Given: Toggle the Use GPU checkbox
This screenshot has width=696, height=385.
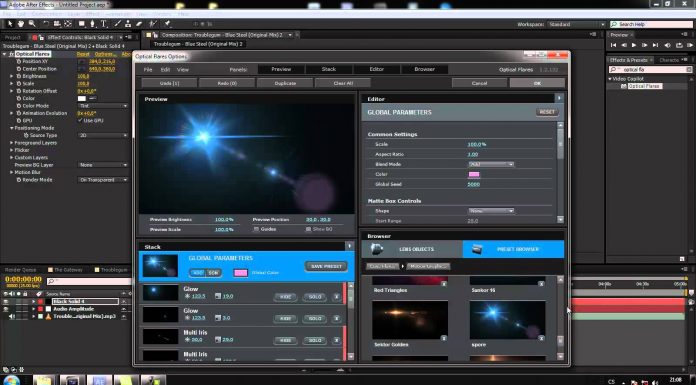Looking at the screenshot, I should click(80, 120).
